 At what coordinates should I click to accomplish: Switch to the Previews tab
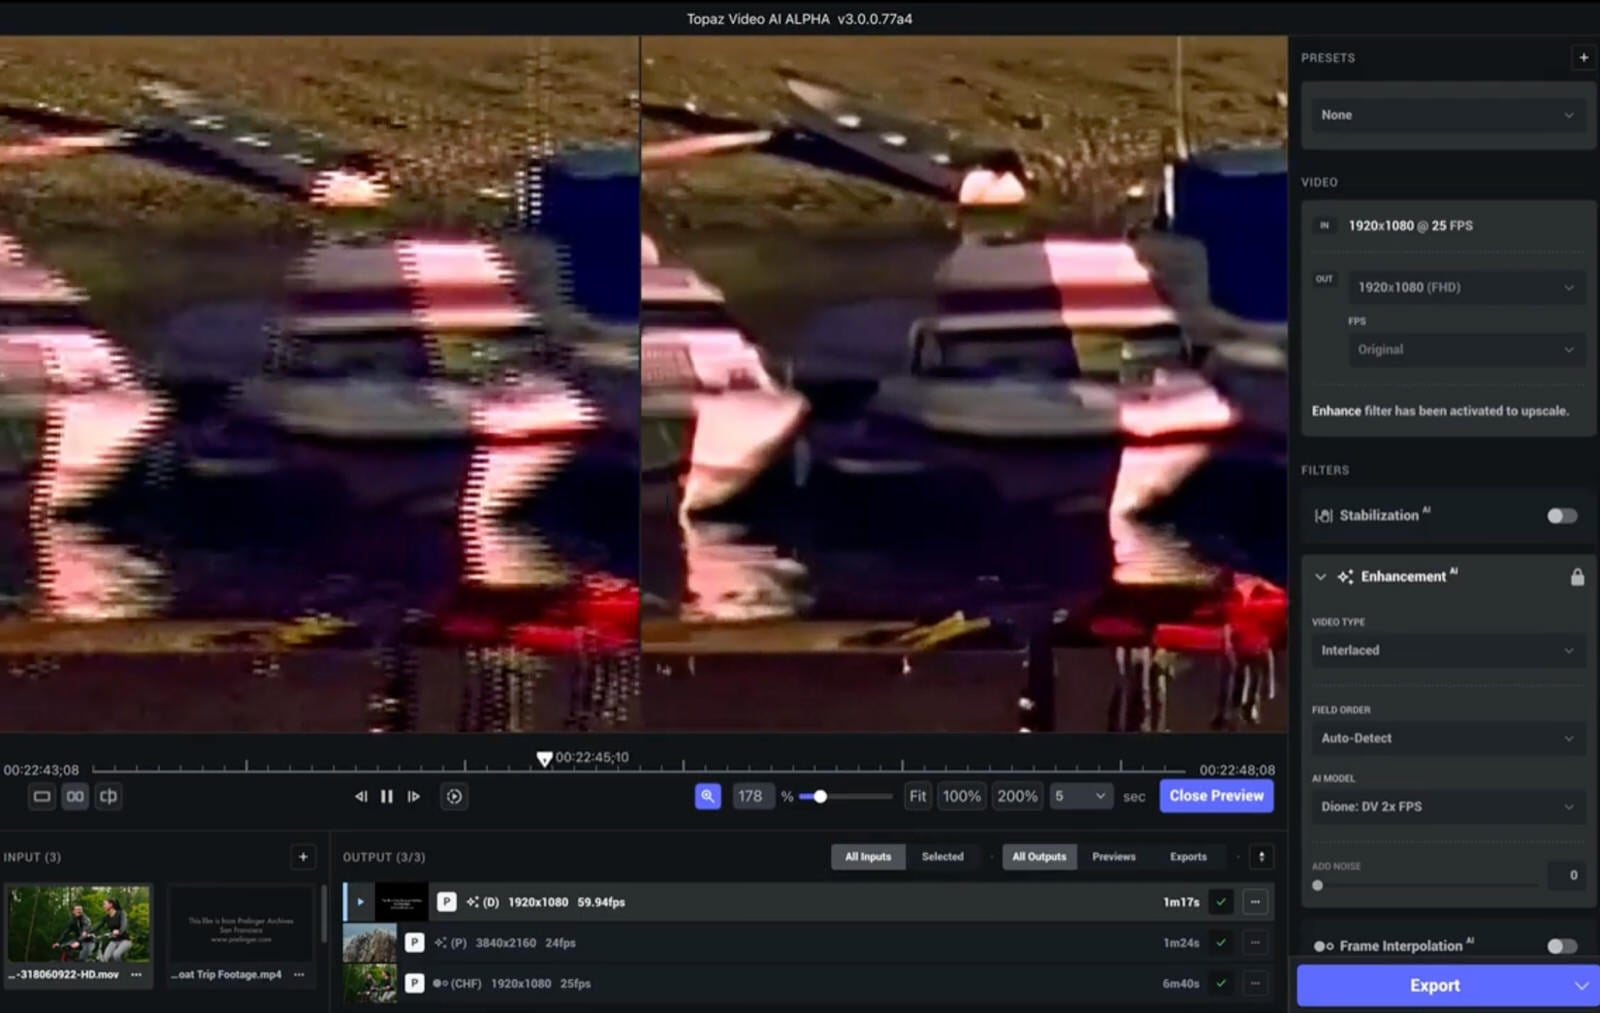tap(1113, 857)
